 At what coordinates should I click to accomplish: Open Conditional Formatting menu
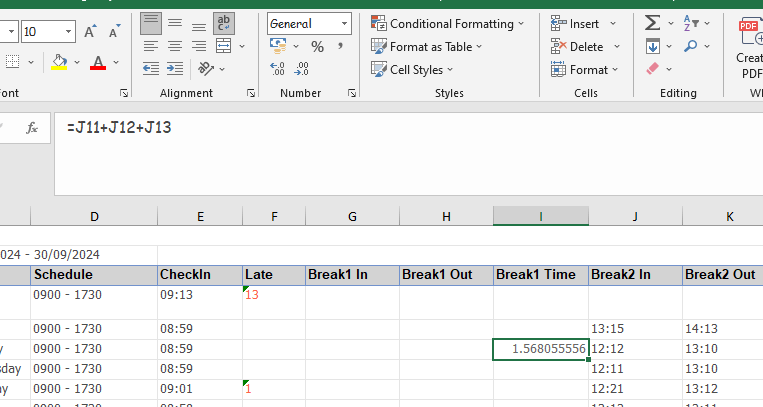[448, 23]
